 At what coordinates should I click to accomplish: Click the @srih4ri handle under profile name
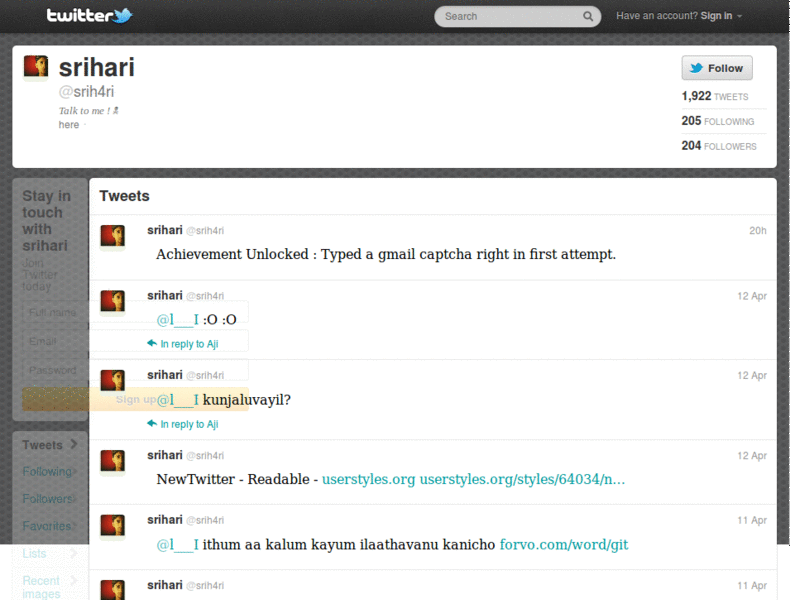coord(86,92)
